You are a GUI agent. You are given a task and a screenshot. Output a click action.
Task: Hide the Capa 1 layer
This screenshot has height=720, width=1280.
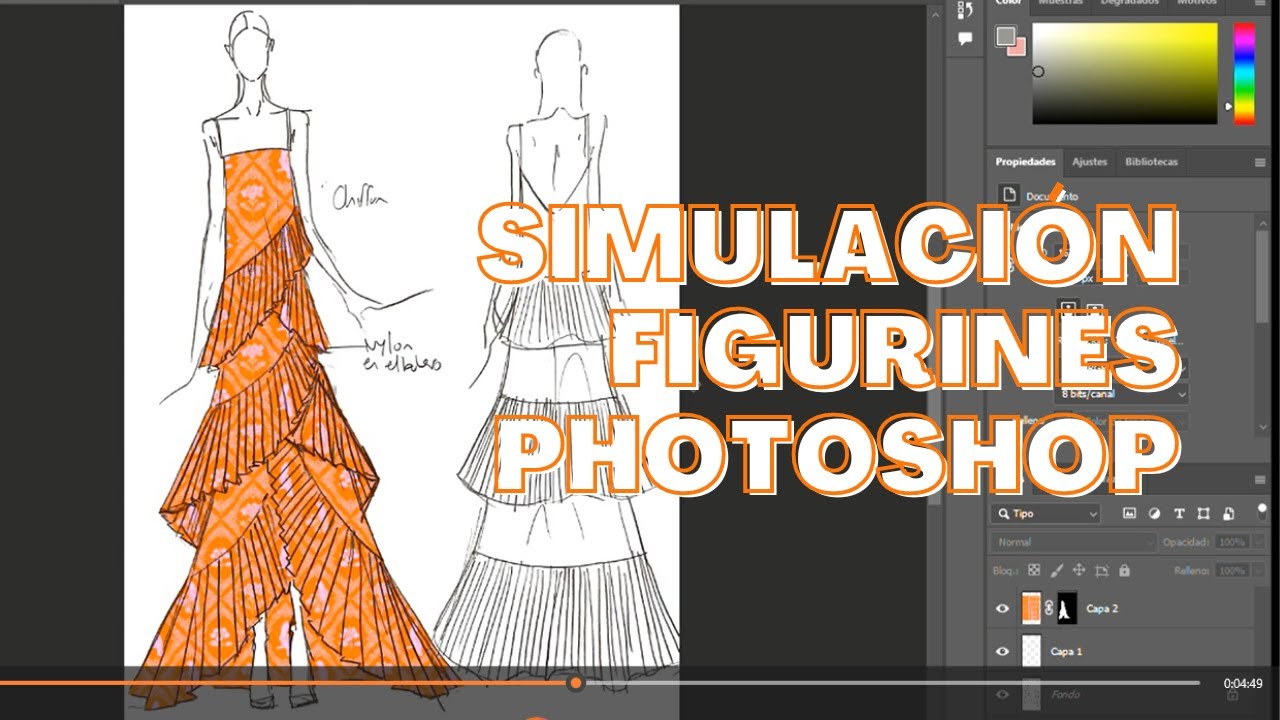click(x=1002, y=651)
